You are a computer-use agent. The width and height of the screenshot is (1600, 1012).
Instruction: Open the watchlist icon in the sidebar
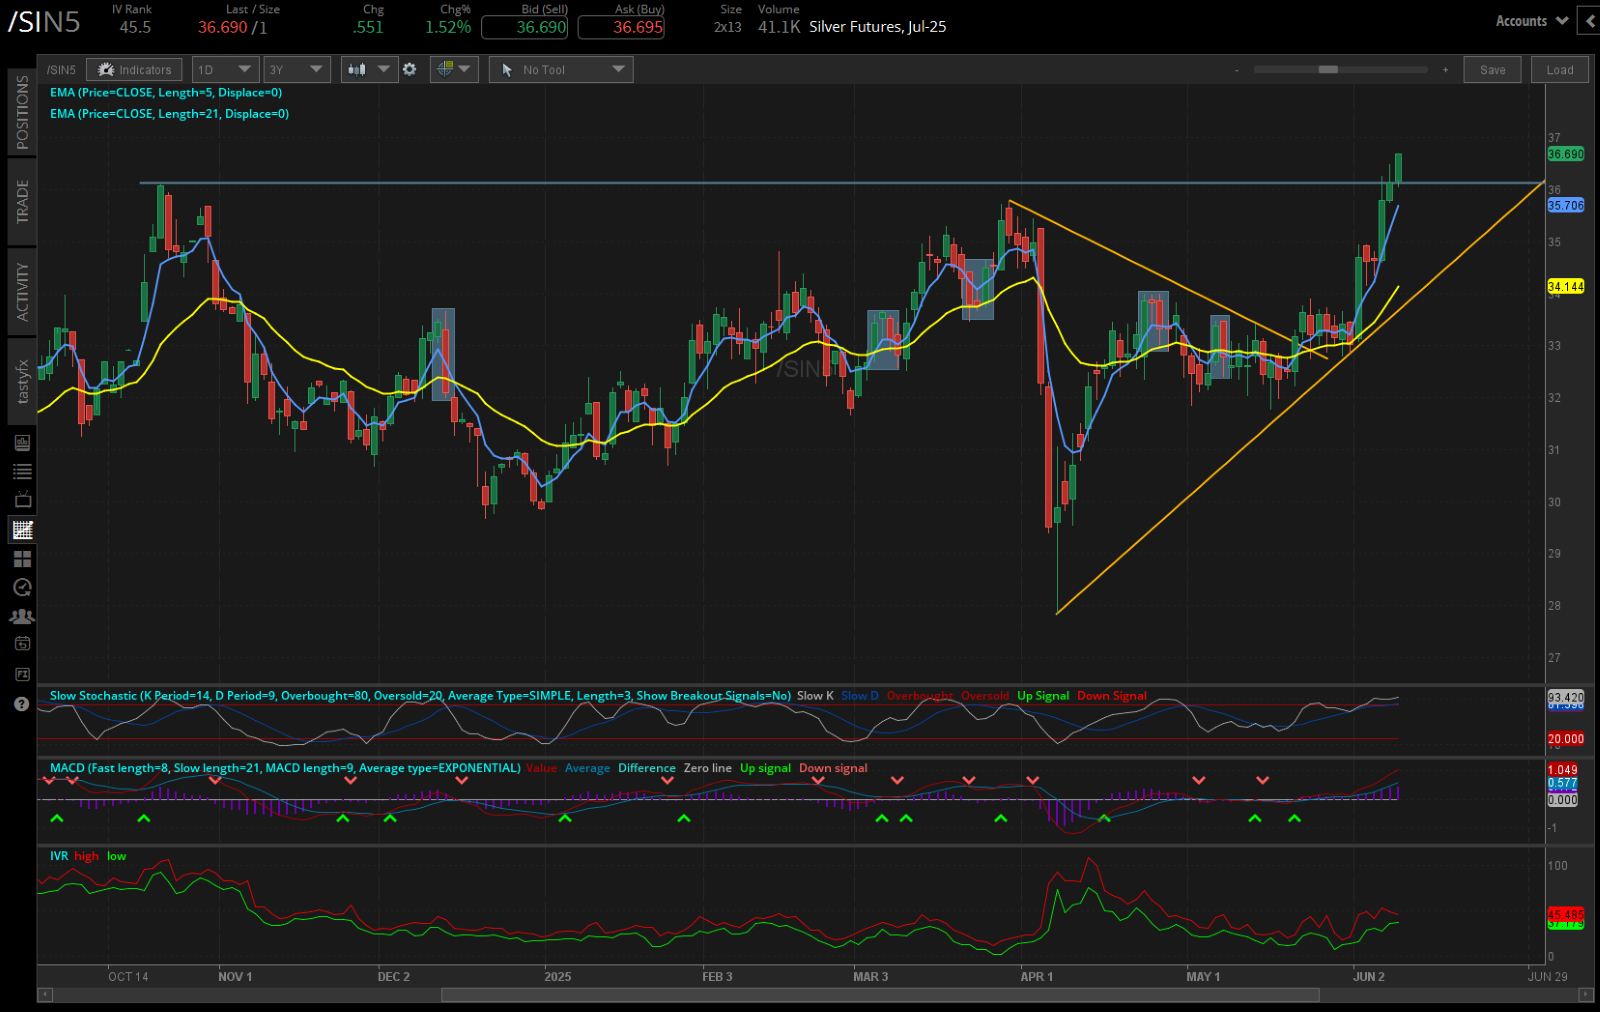(x=21, y=470)
